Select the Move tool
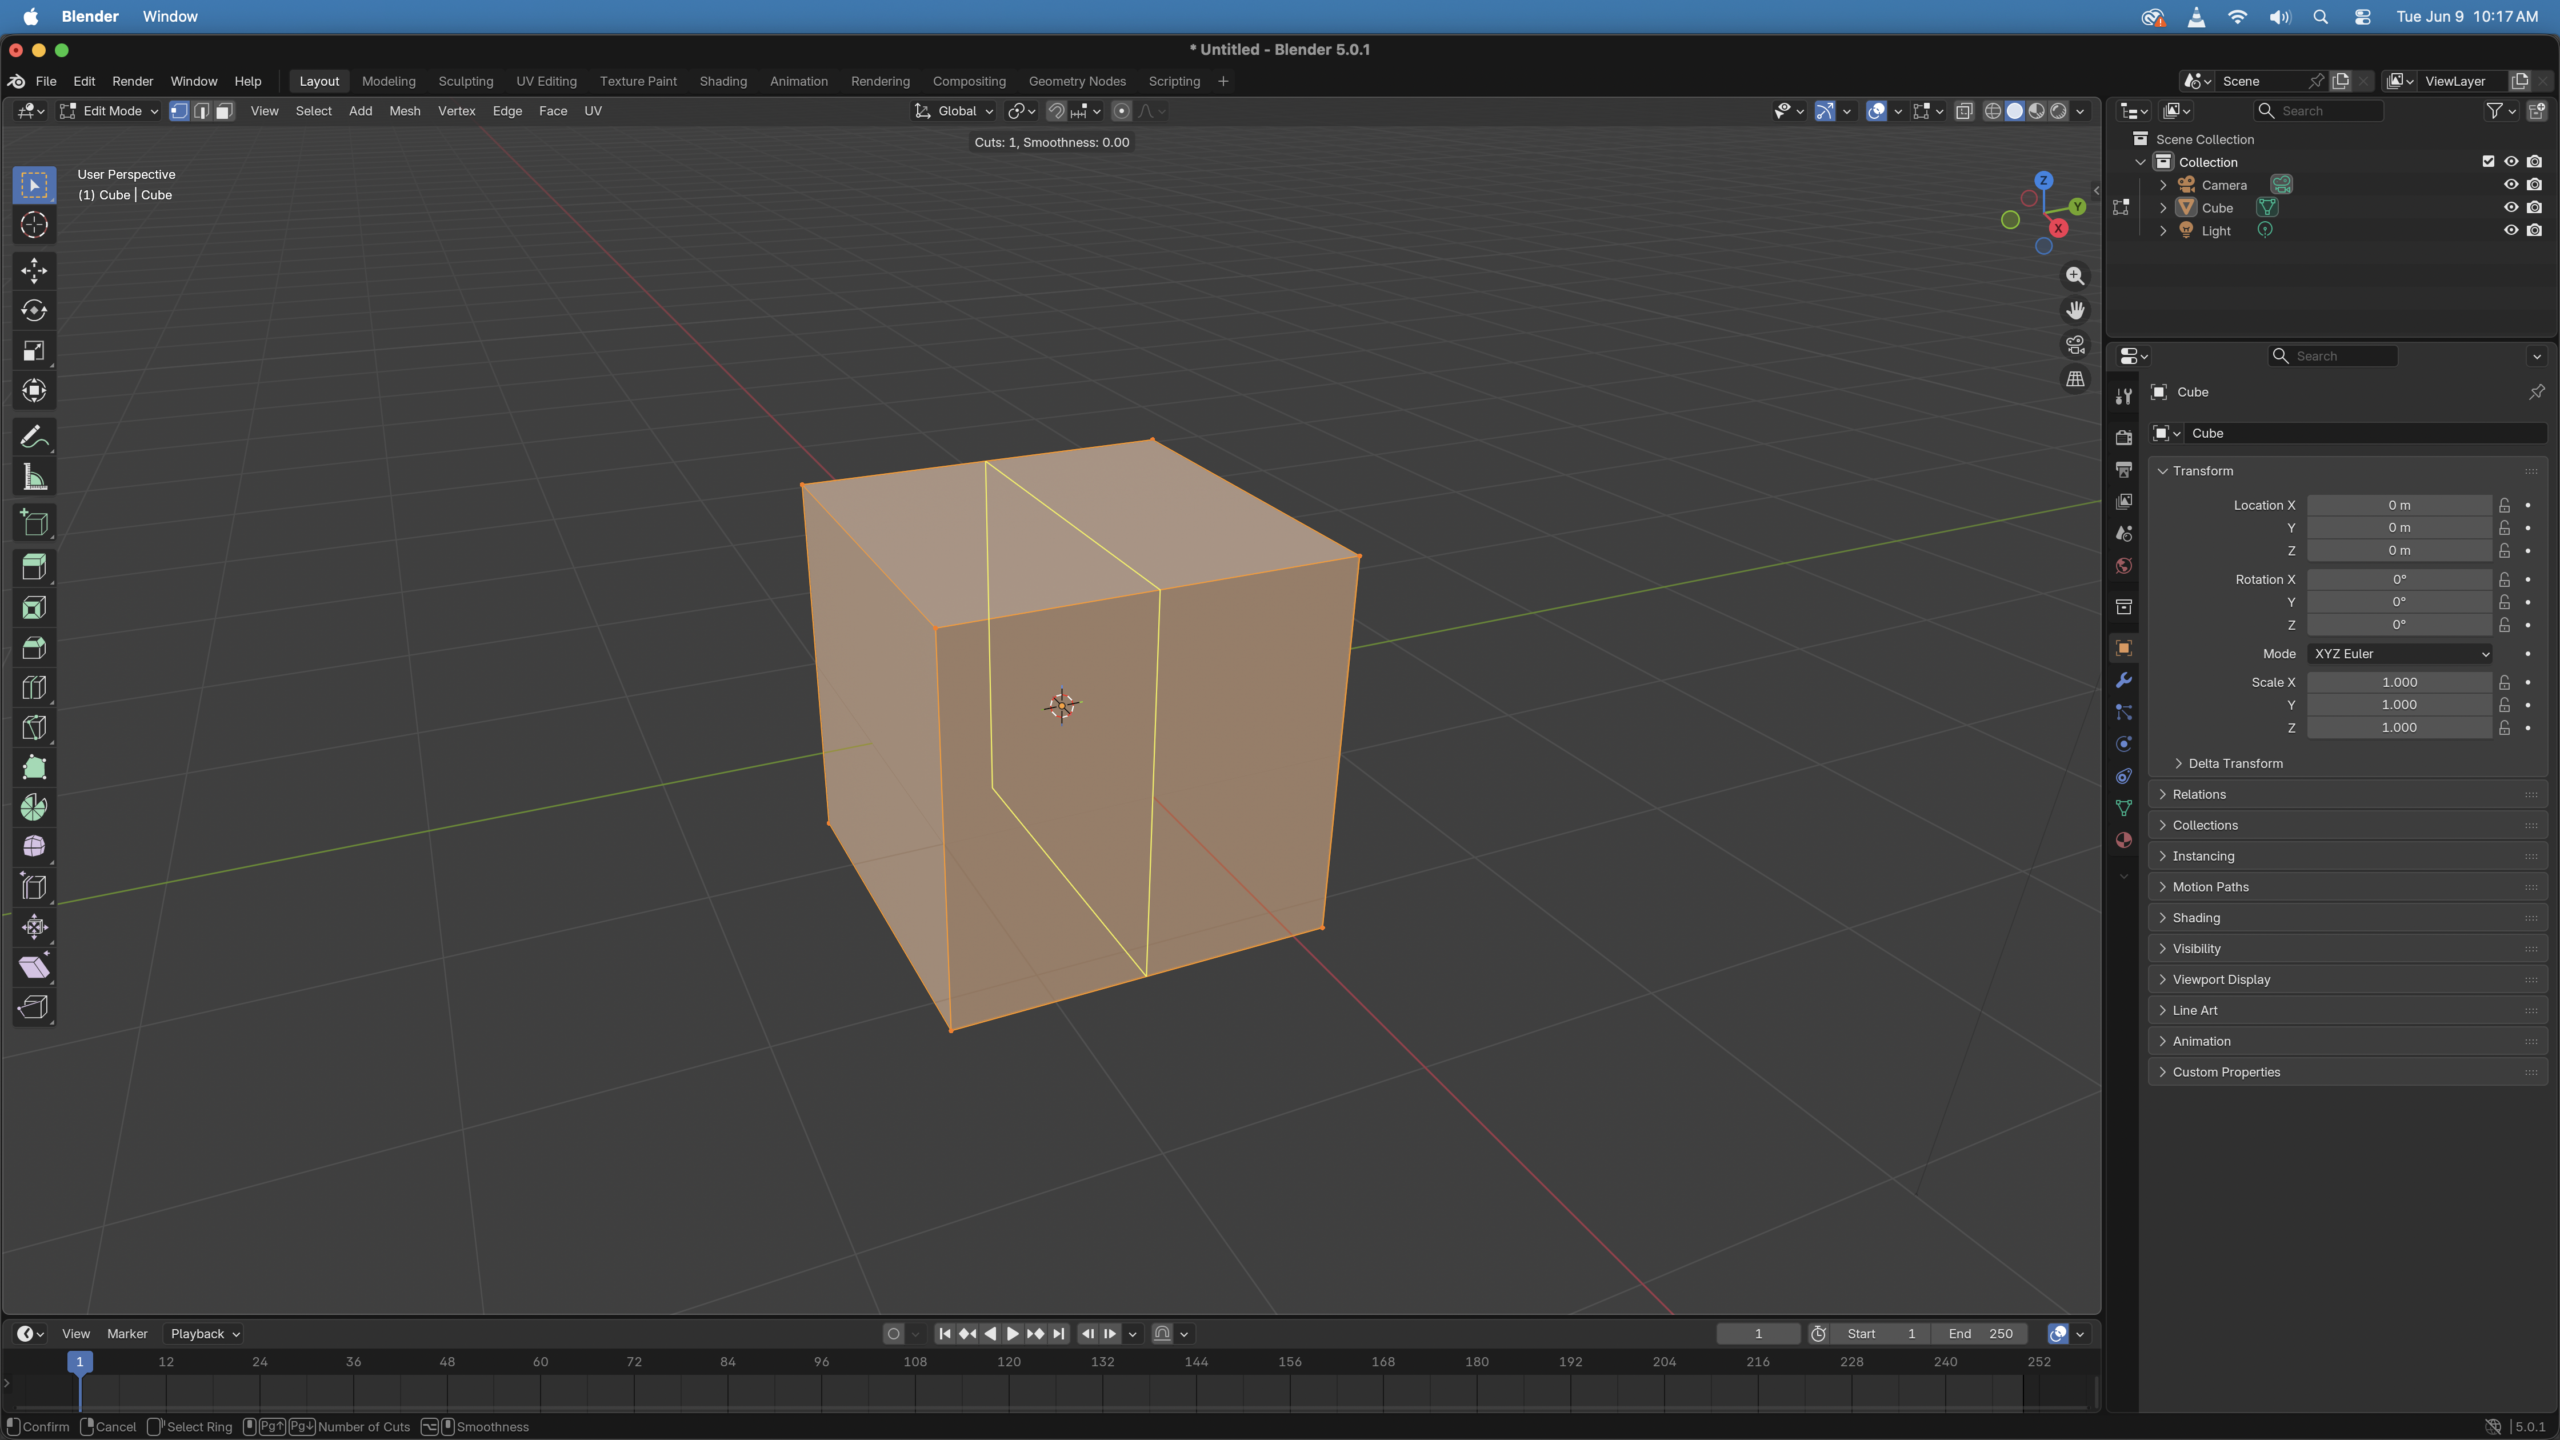This screenshot has width=2560, height=1440. pos(34,270)
